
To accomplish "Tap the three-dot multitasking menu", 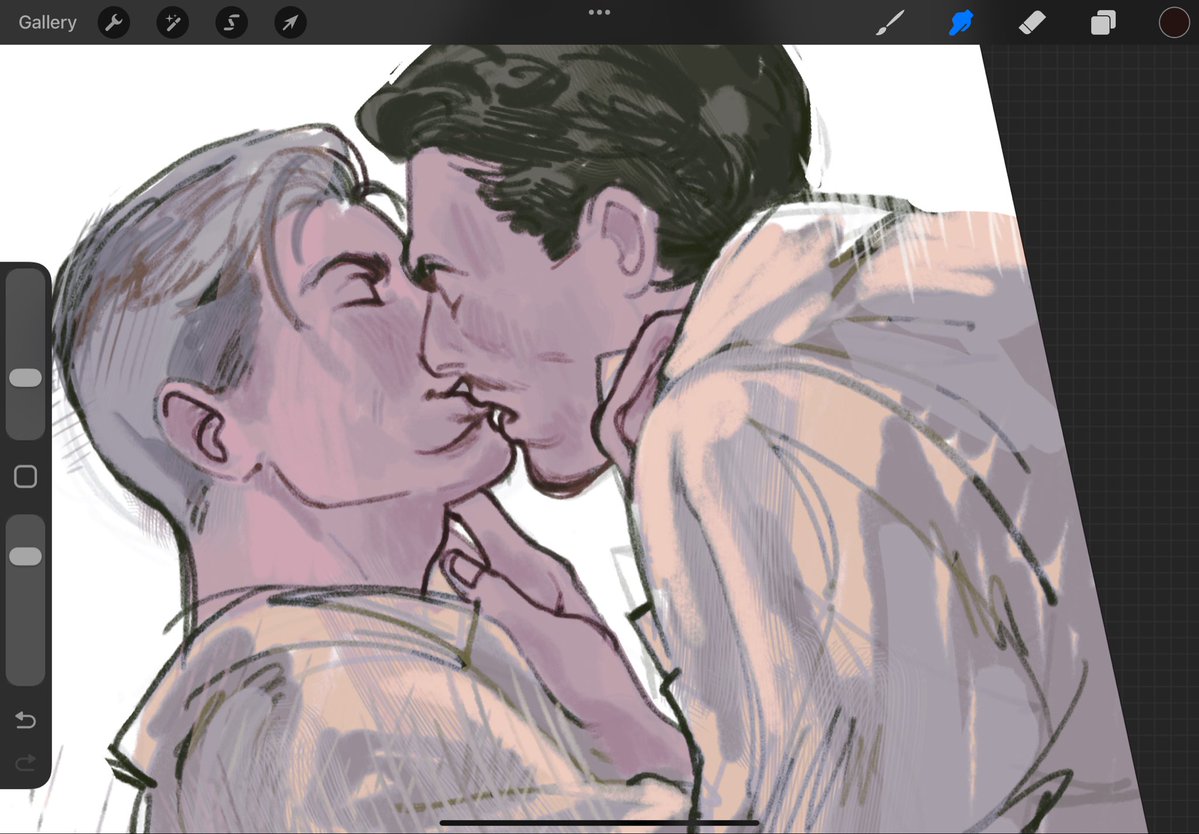I will (600, 12).
